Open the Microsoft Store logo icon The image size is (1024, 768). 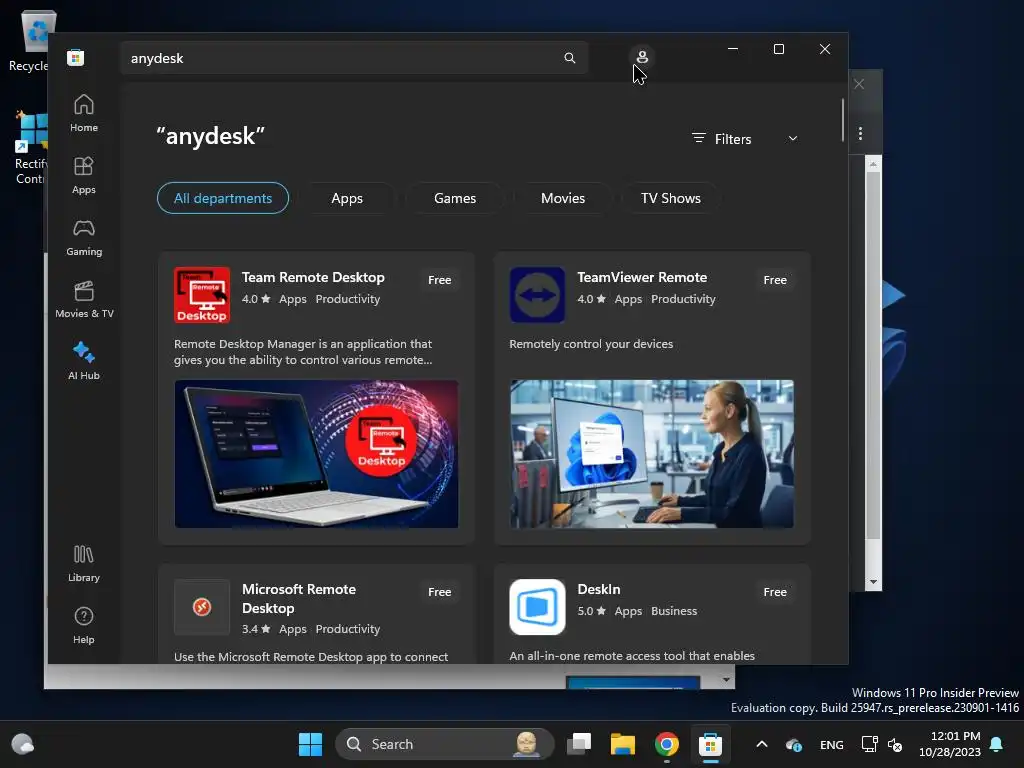[75, 57]
